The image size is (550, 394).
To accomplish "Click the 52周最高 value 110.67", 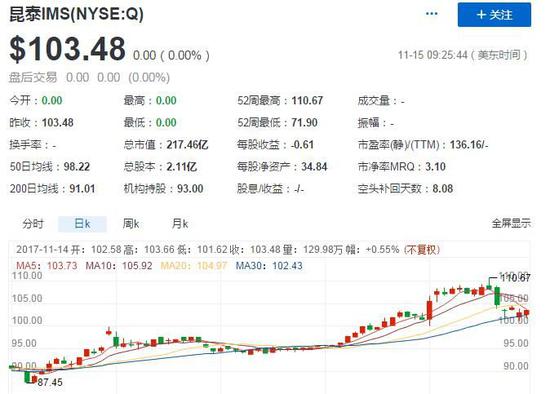I will (x=307, y=101).
